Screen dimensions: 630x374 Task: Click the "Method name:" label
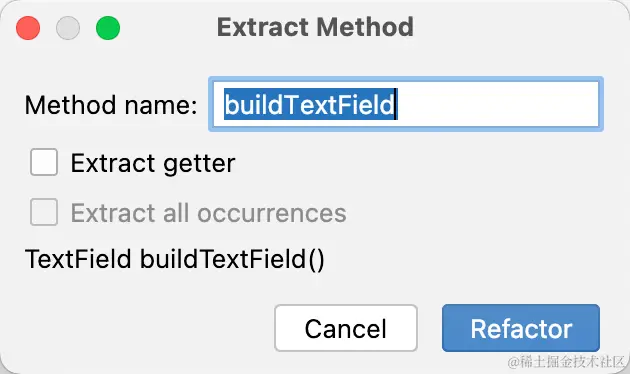point(111,105)
